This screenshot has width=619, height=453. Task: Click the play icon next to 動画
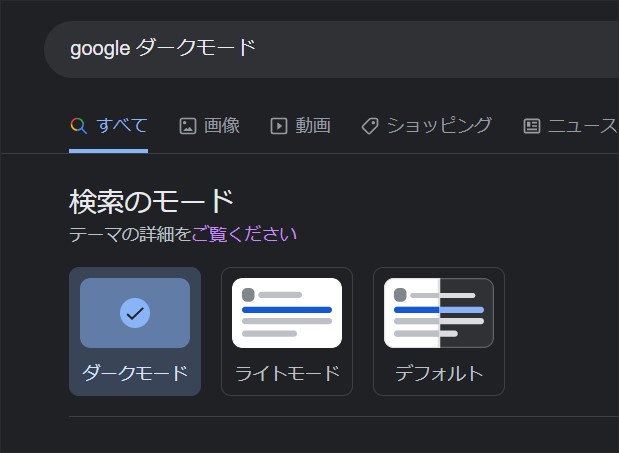[x=279, y=126]
